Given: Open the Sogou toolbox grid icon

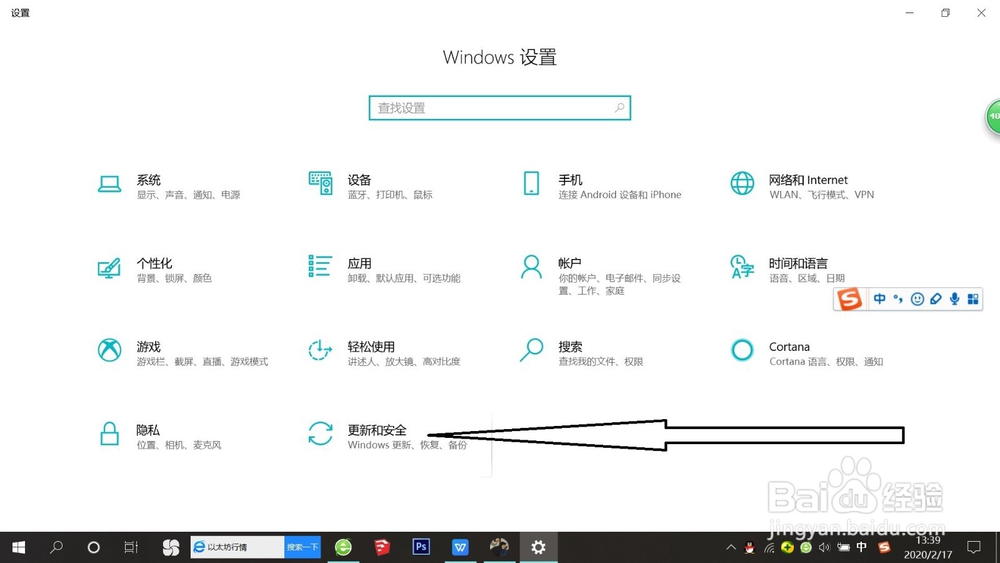Looking at the screenshot, I should pyautogui.click(x=973, y=299).
